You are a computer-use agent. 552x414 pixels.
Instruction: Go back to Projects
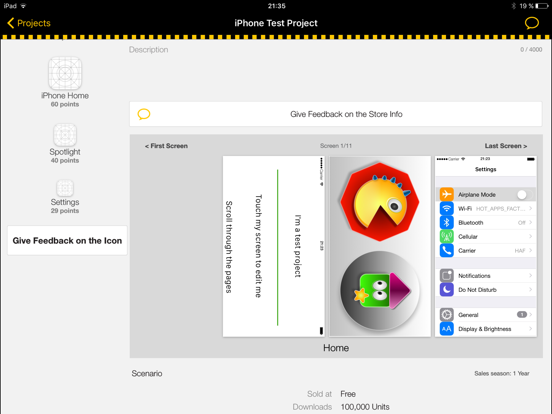click(29, 23)
